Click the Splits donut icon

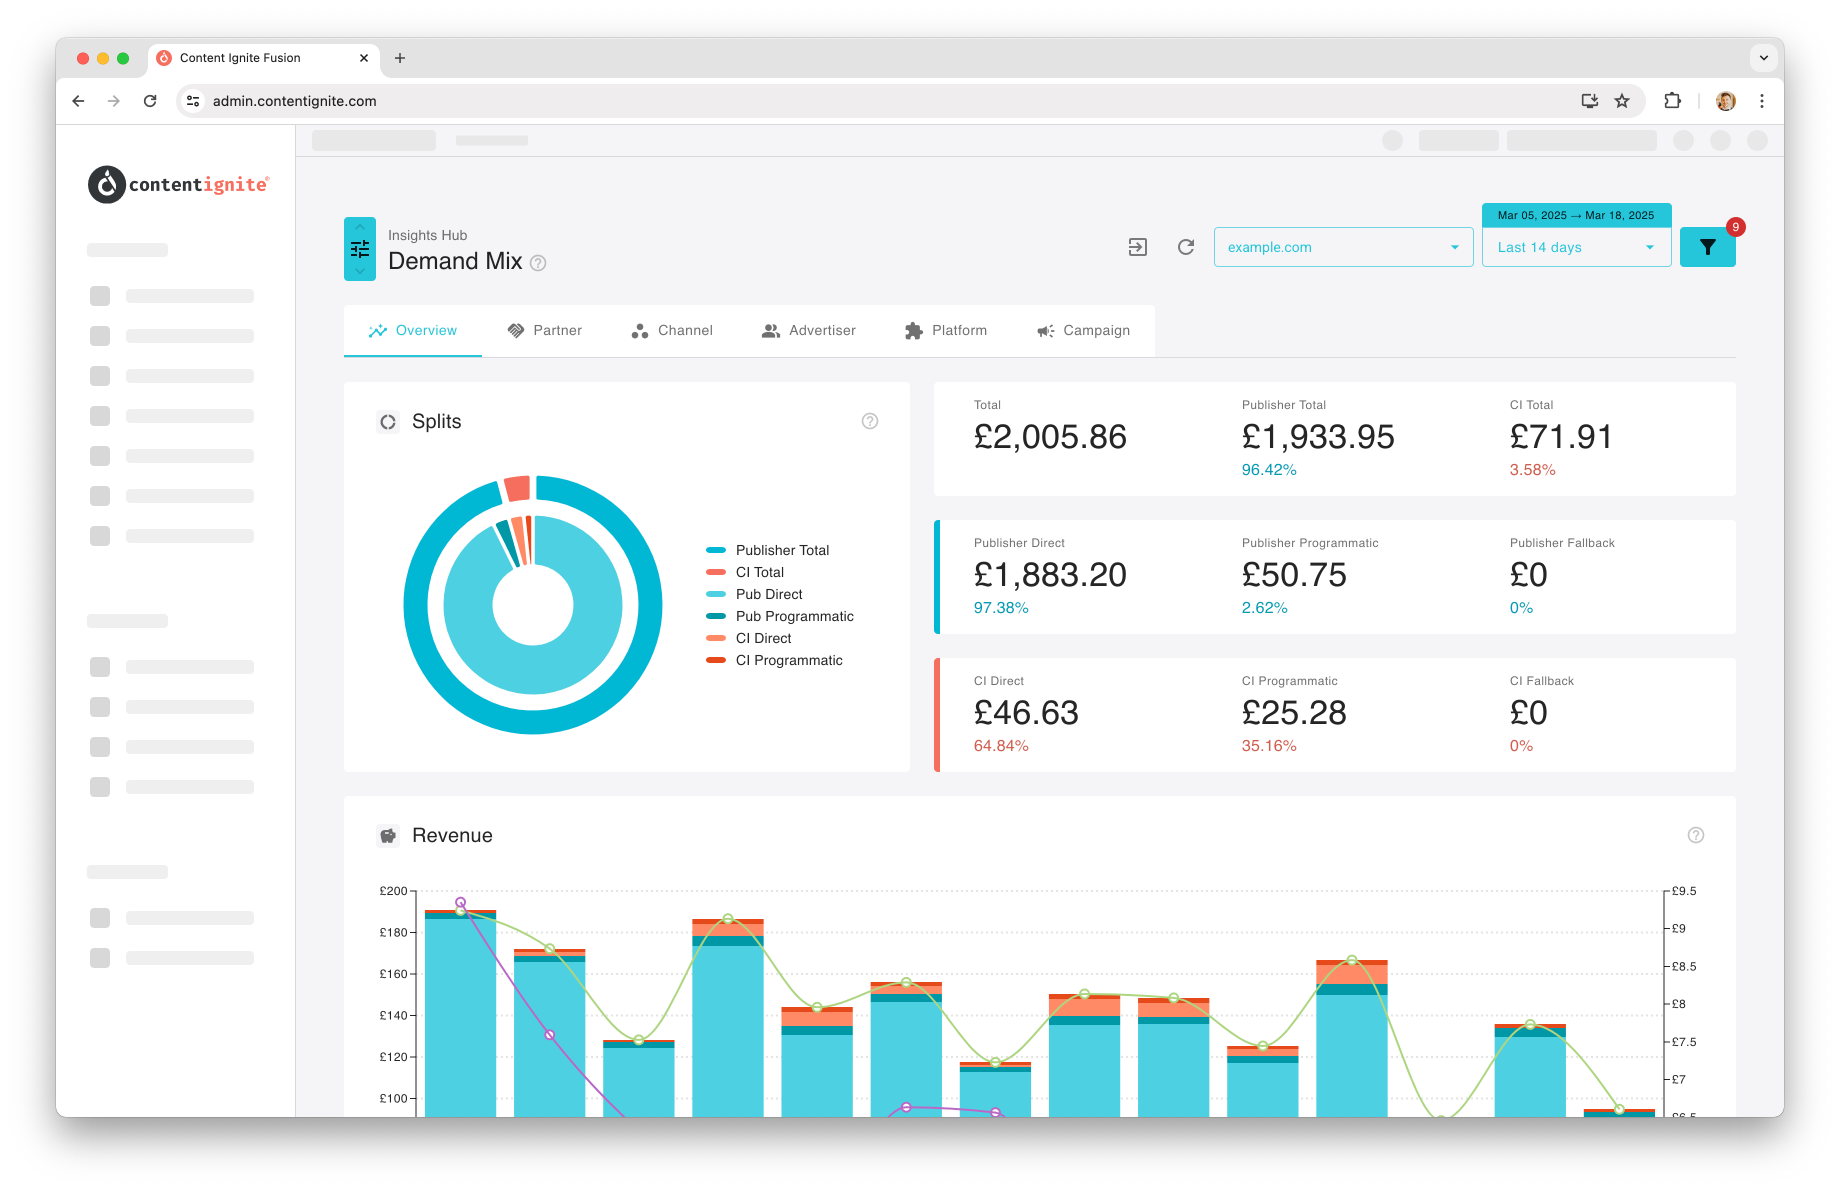coord(388,422)
